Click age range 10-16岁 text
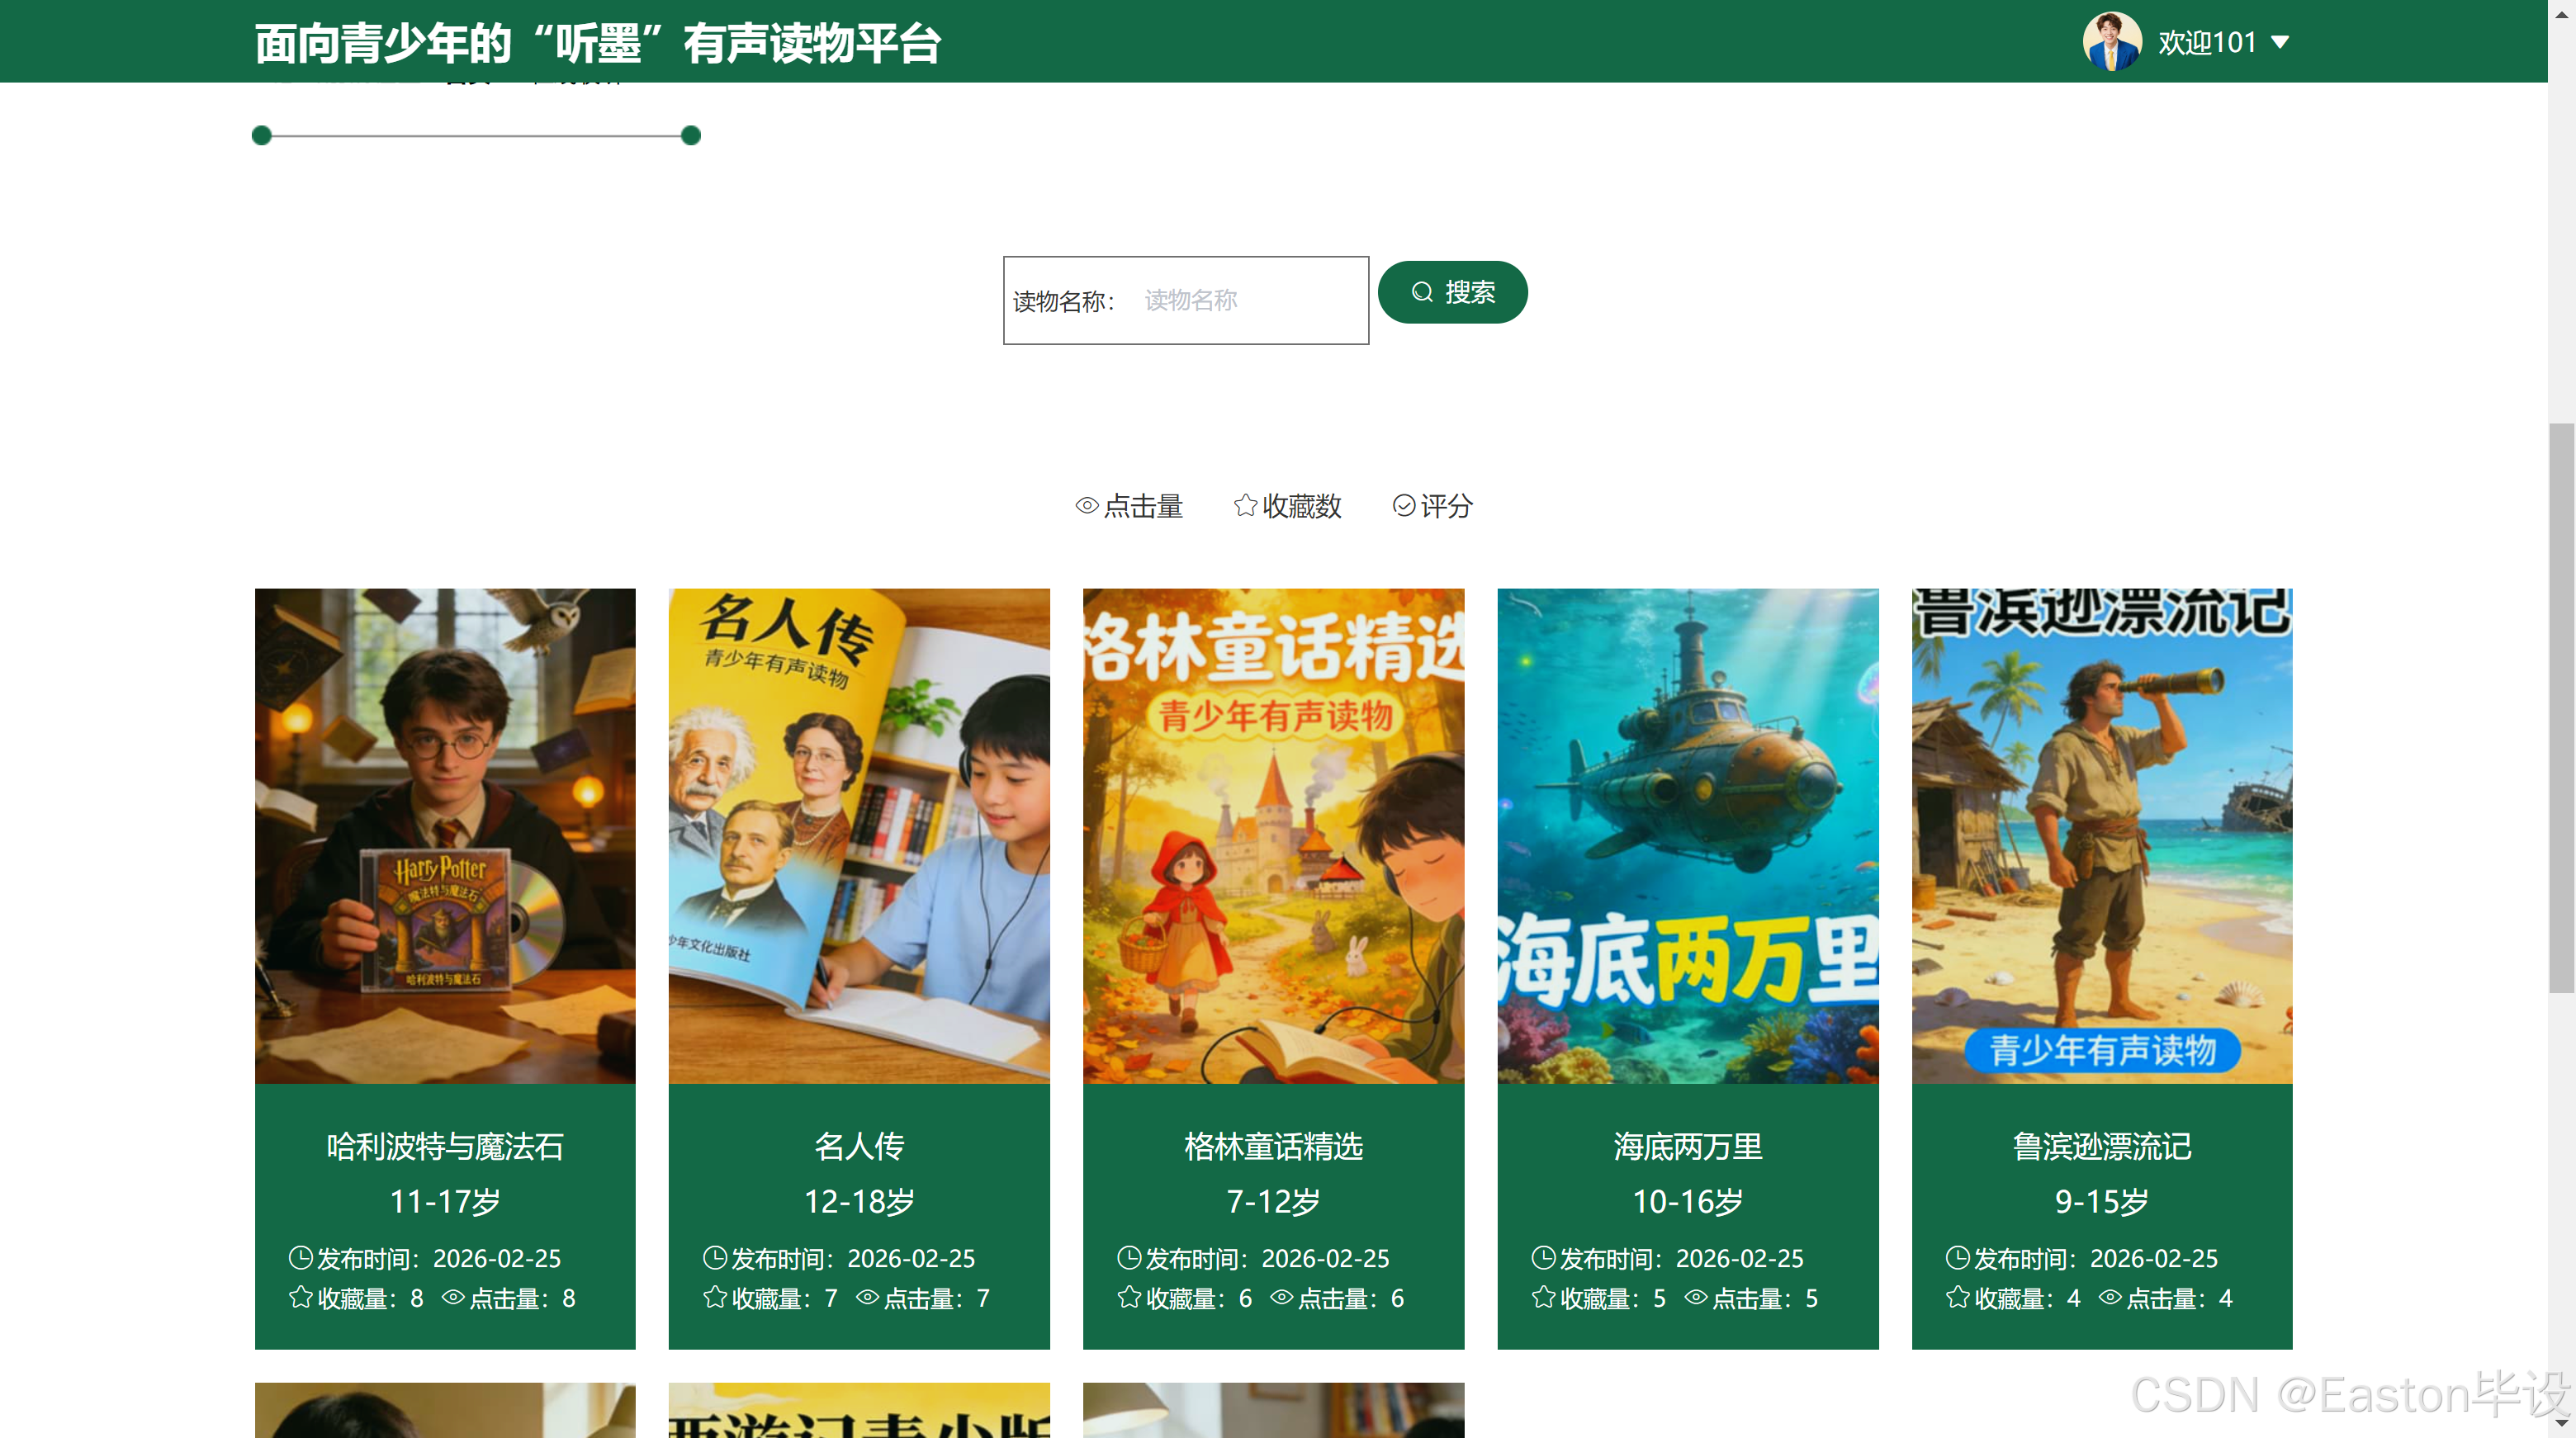Screen dimensions: 2576x1438 1688,1201
